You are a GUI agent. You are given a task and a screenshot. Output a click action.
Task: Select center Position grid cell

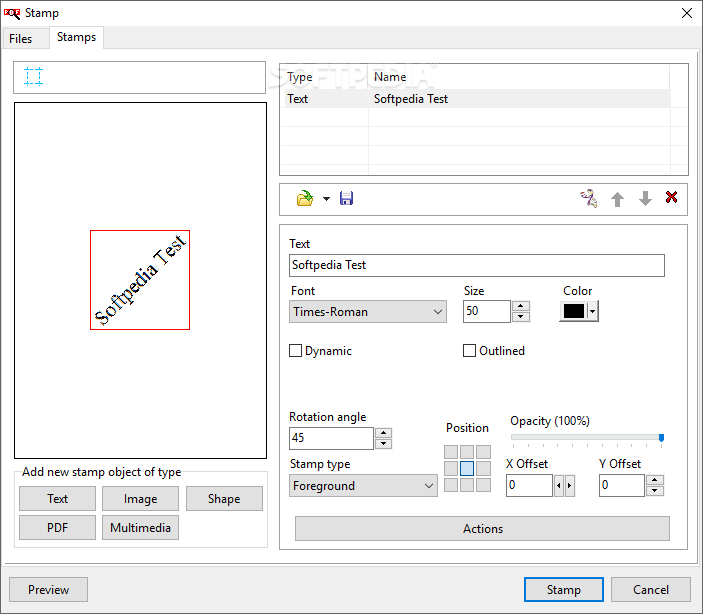tap(467, 468)
